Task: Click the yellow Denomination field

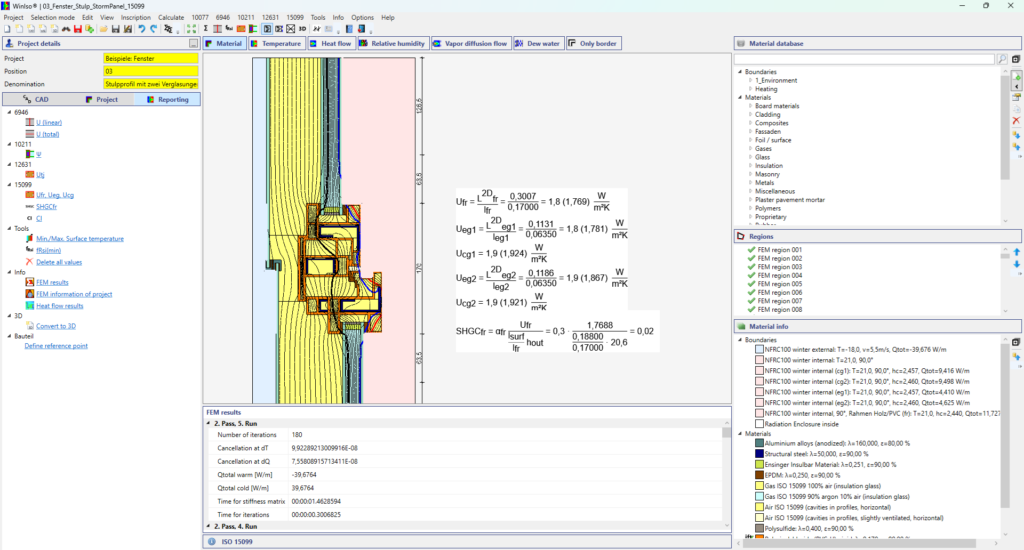Action: 151,84
